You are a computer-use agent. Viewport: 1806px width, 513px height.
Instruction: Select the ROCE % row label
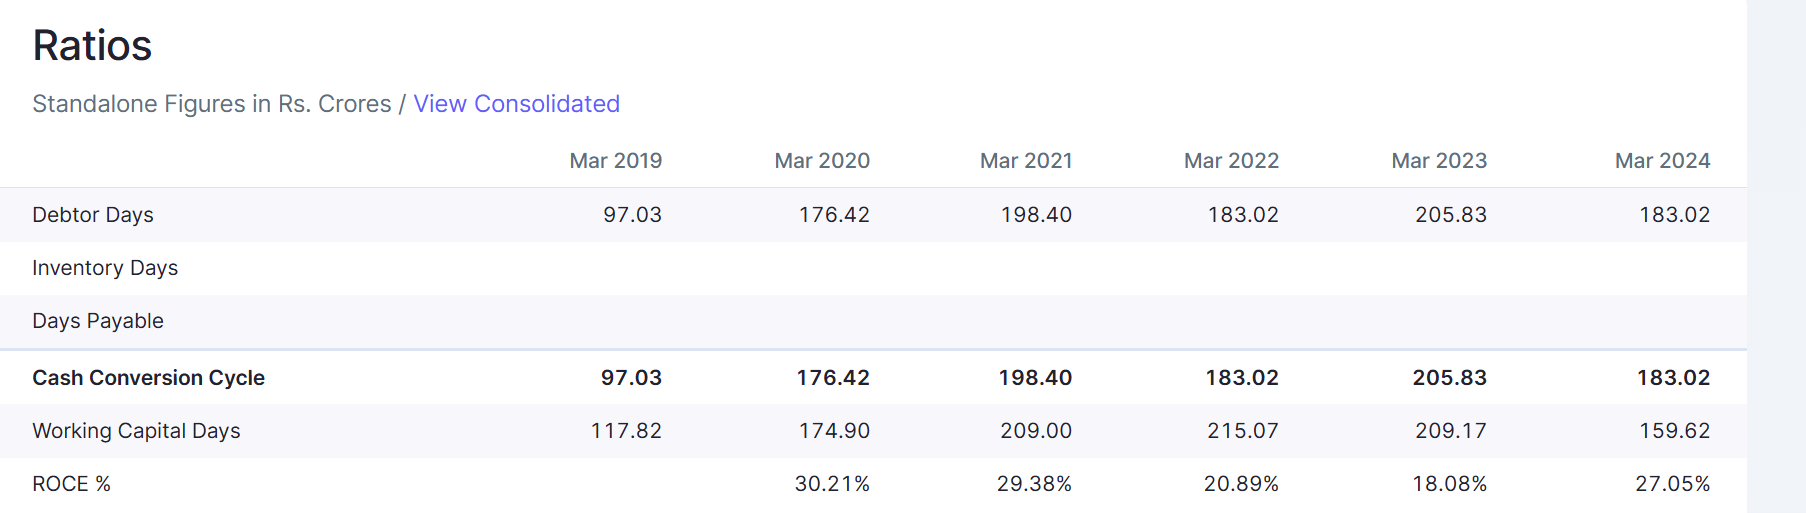71,484
